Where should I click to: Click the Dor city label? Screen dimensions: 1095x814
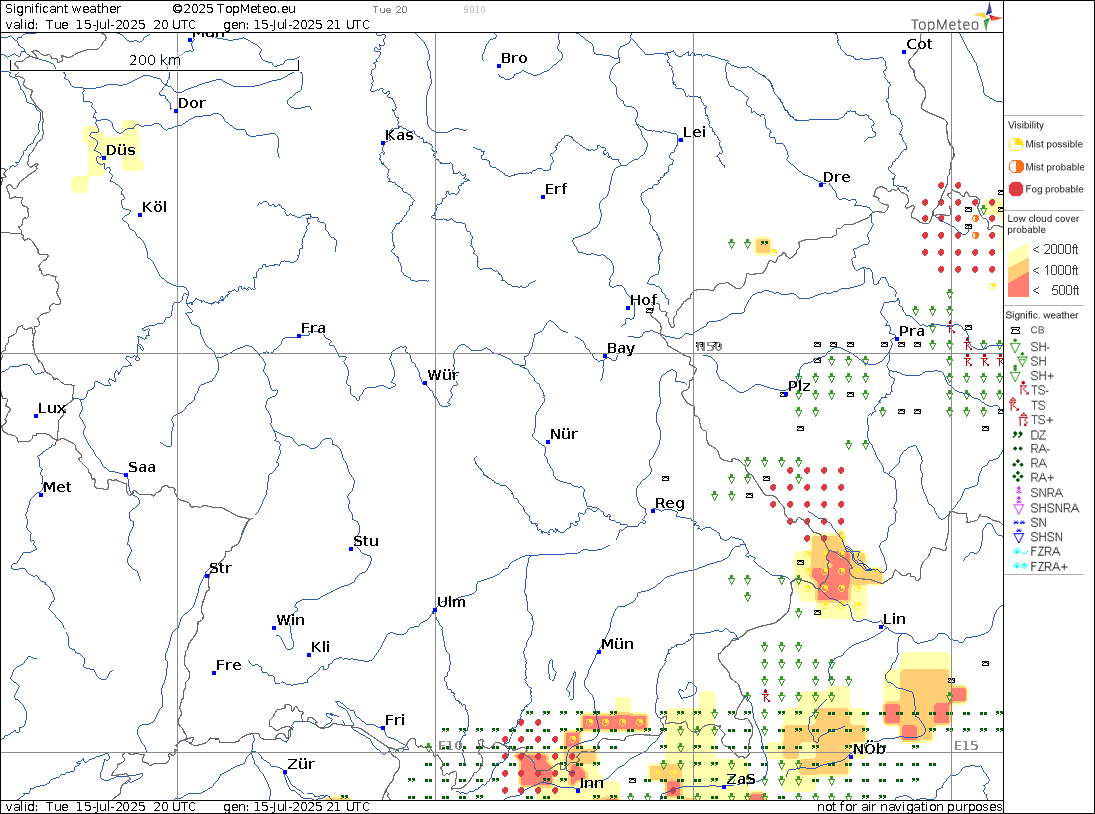click(192, 103)
